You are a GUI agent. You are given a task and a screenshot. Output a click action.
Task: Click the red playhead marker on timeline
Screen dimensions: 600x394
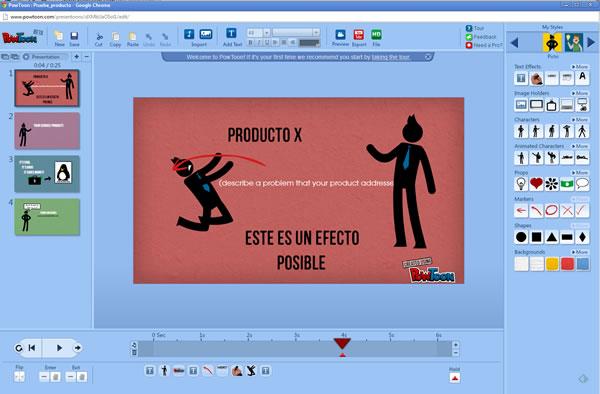(342, 343)
